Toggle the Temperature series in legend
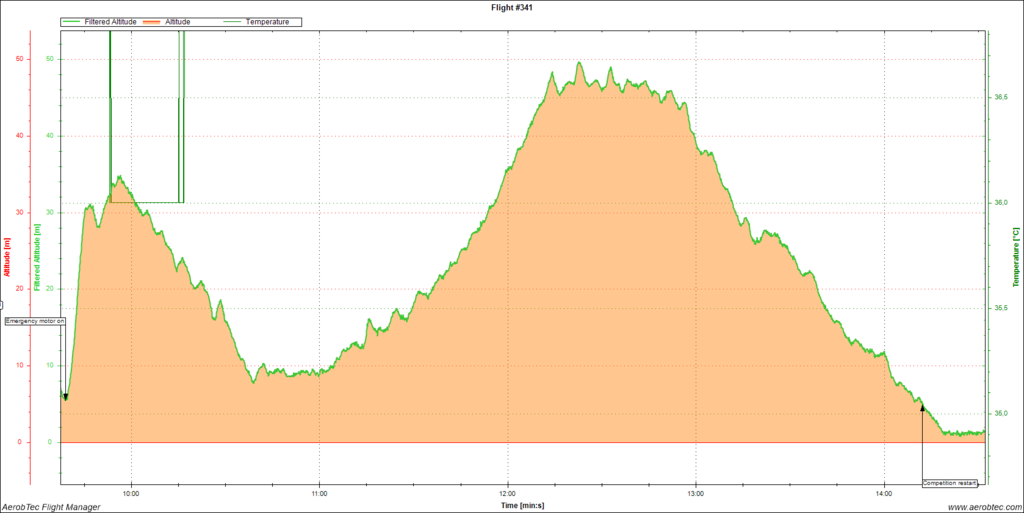Image resolution: width=1024 pixels, height=513 pixels. pos(267,21)
